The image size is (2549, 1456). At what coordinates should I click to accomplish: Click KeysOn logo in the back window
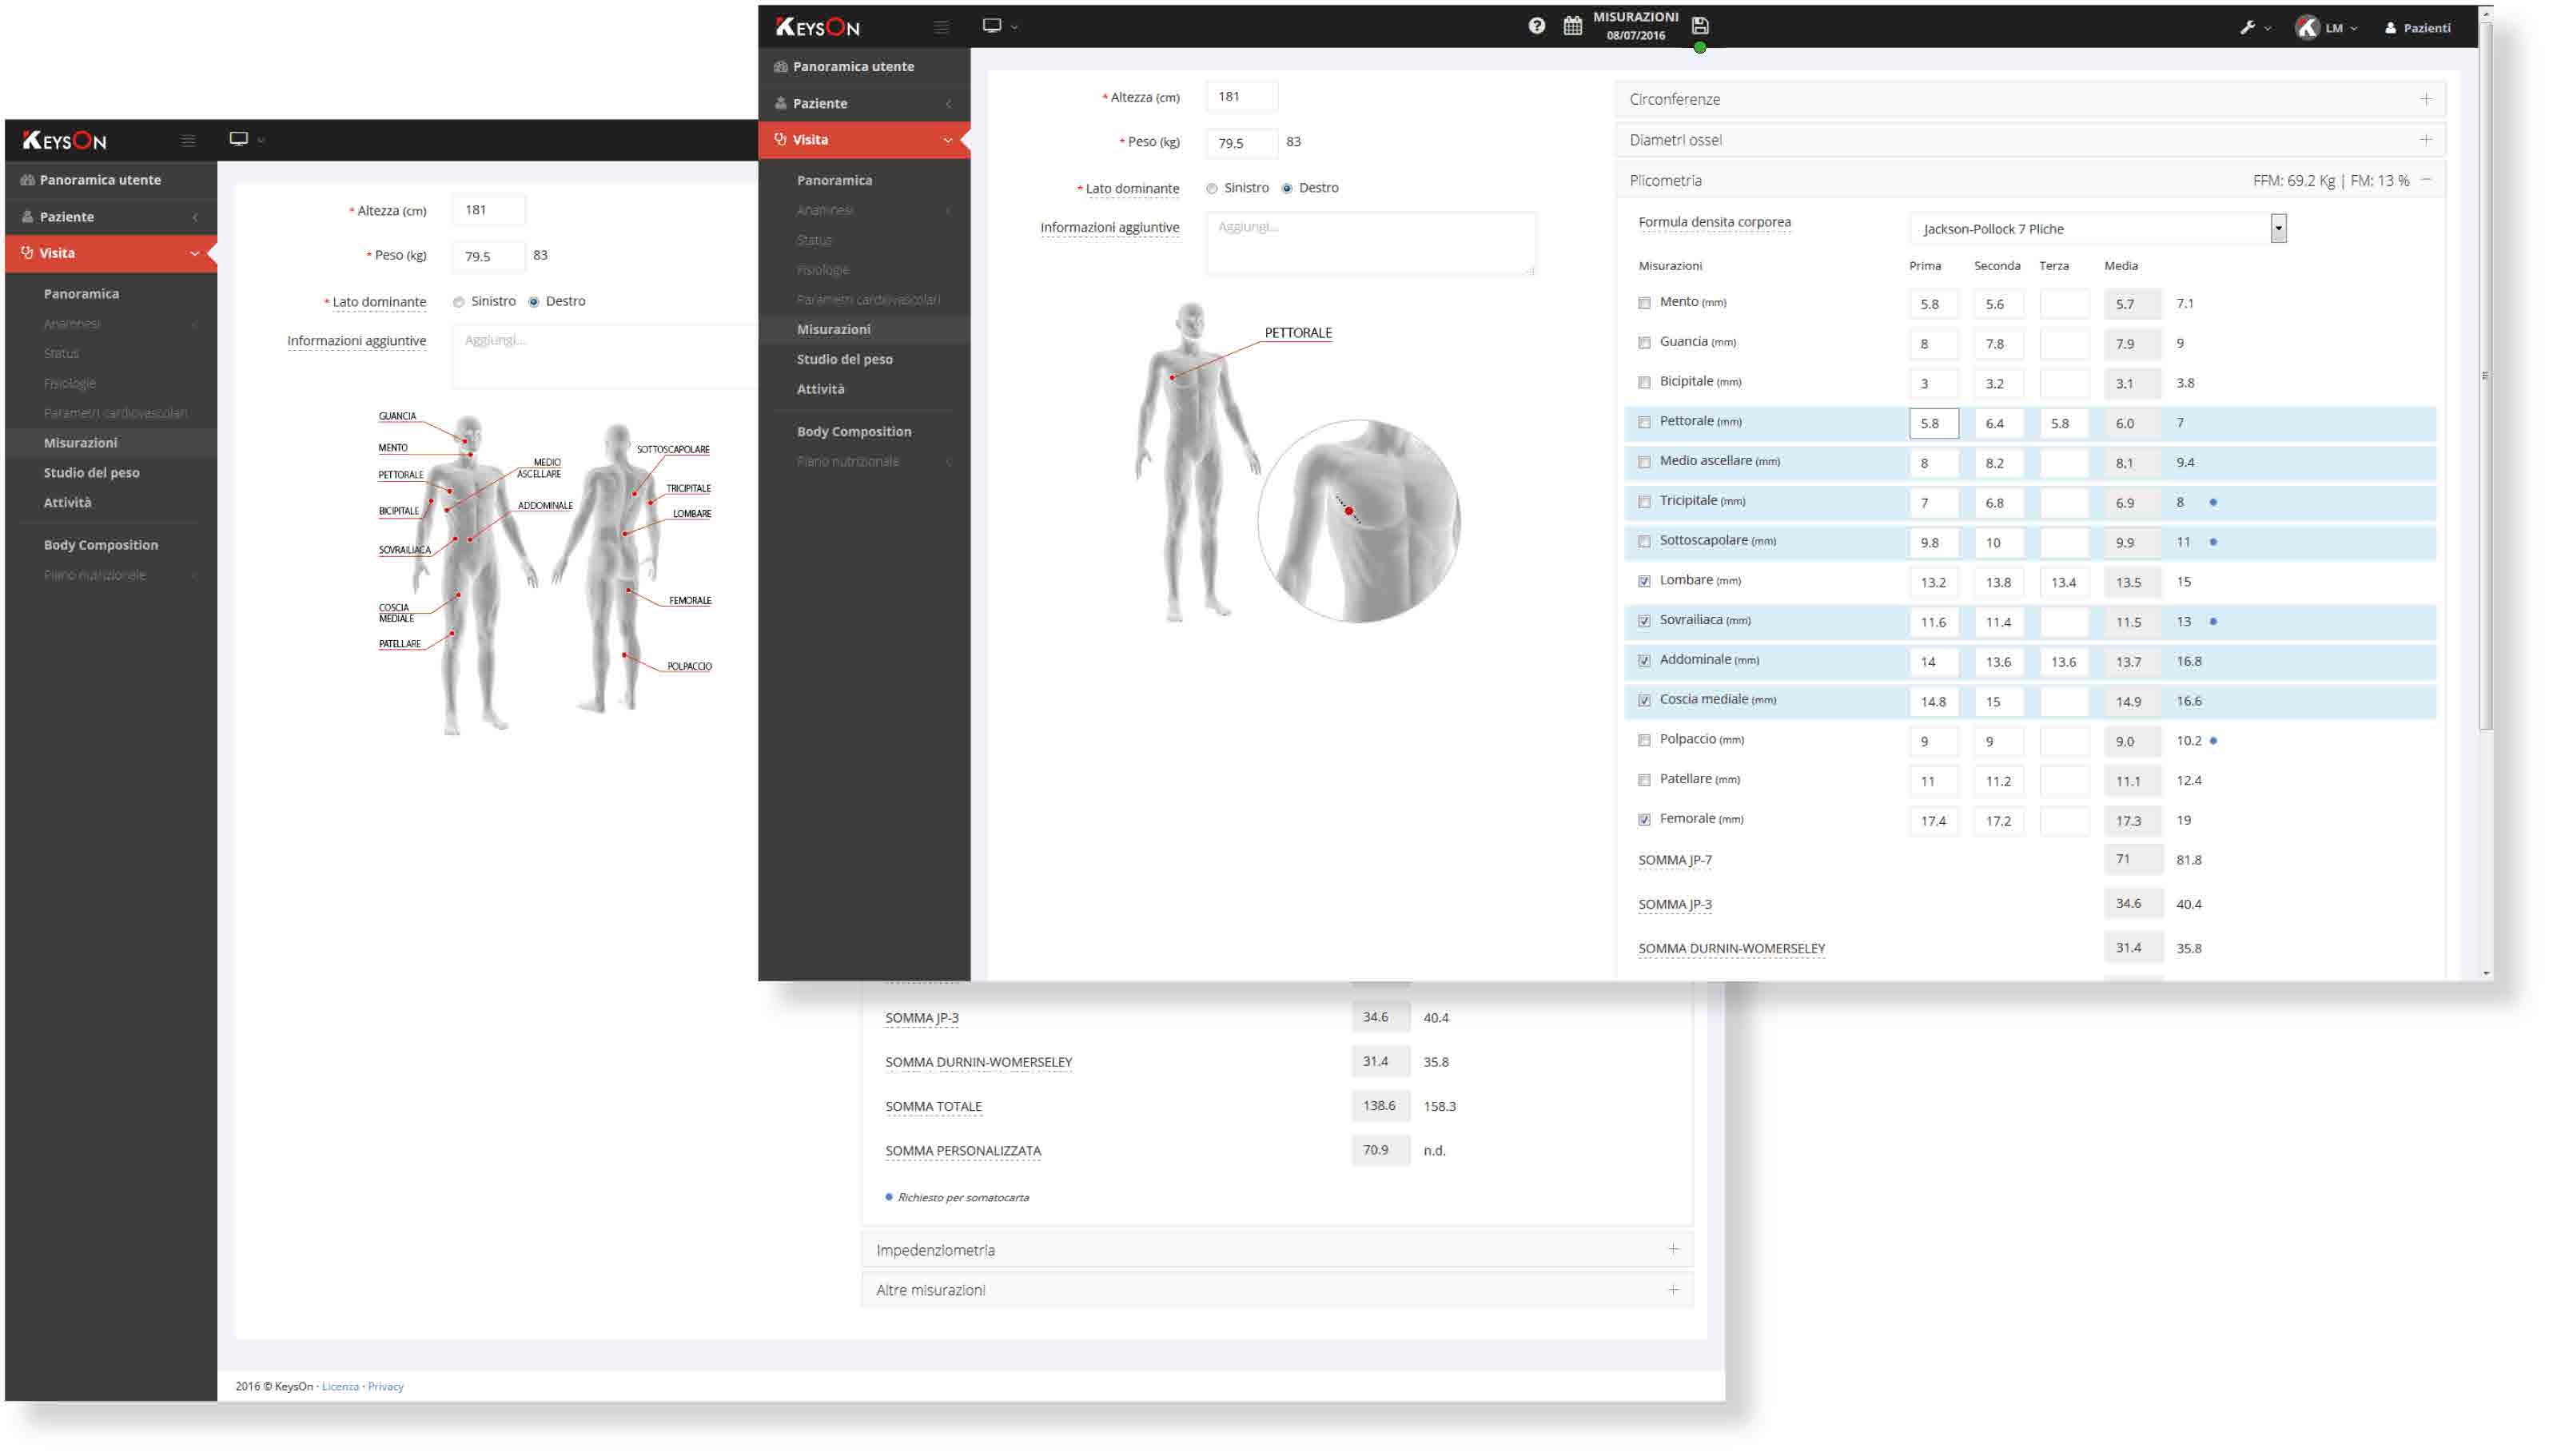pyautogui.click(x=64, y=141)
